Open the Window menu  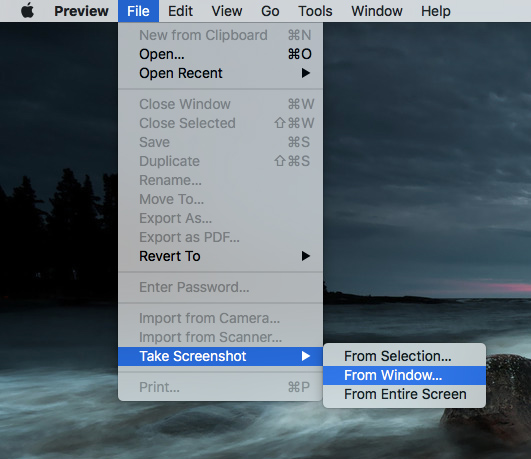coord(377,11)
